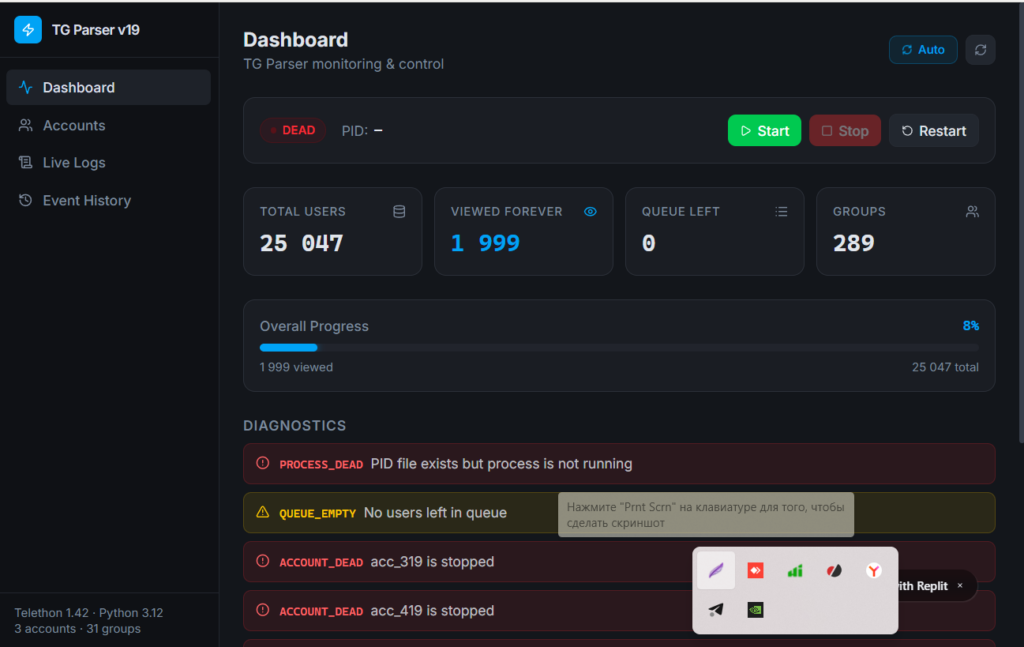
Task: Click the Overall Progress bar
Action: [x=619, y=347]
